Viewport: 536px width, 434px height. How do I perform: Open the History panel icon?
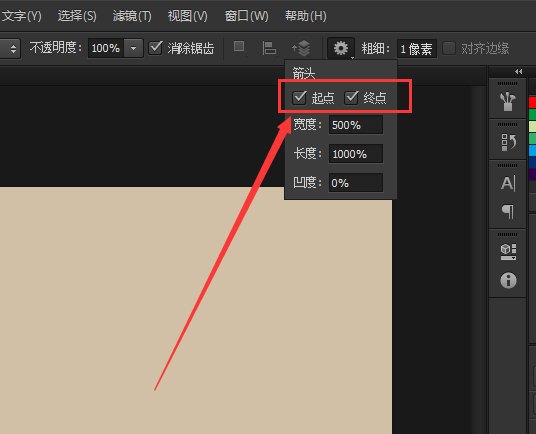click(508, 142)
